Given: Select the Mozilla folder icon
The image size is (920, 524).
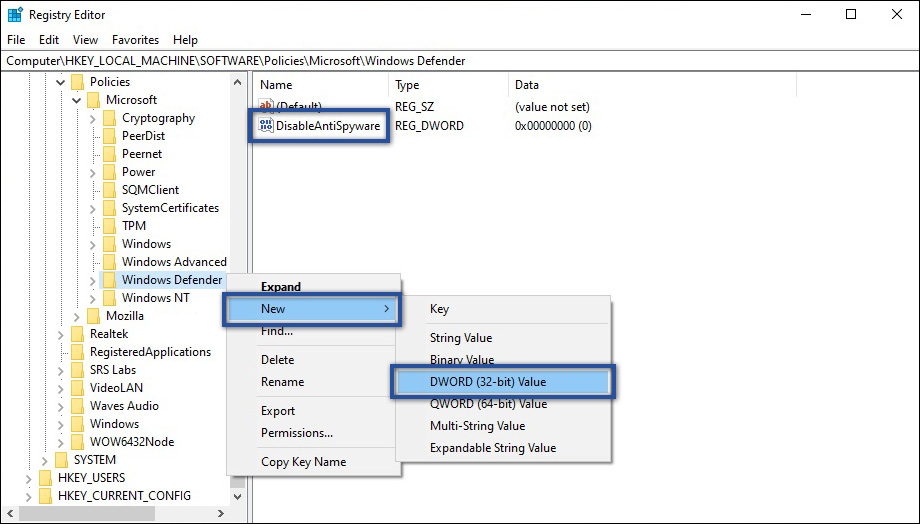Looking at the screenshot, I should [94, 316].
